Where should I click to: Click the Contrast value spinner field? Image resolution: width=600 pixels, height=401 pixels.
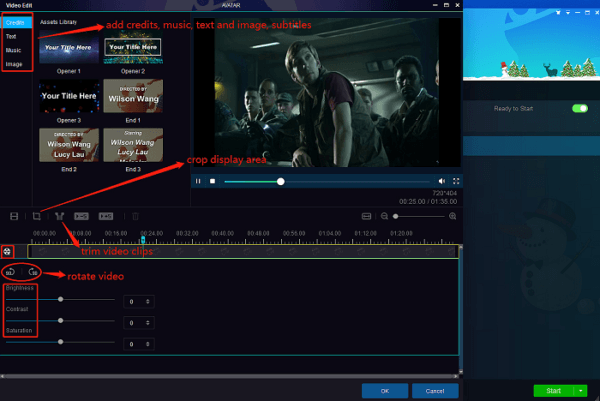coord(139,323)
